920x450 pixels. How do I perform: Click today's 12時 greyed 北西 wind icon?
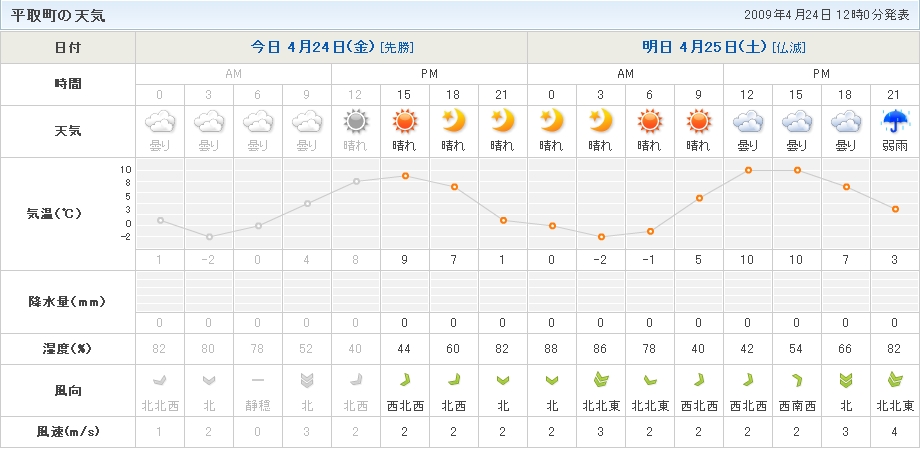[x=356, y=380]
